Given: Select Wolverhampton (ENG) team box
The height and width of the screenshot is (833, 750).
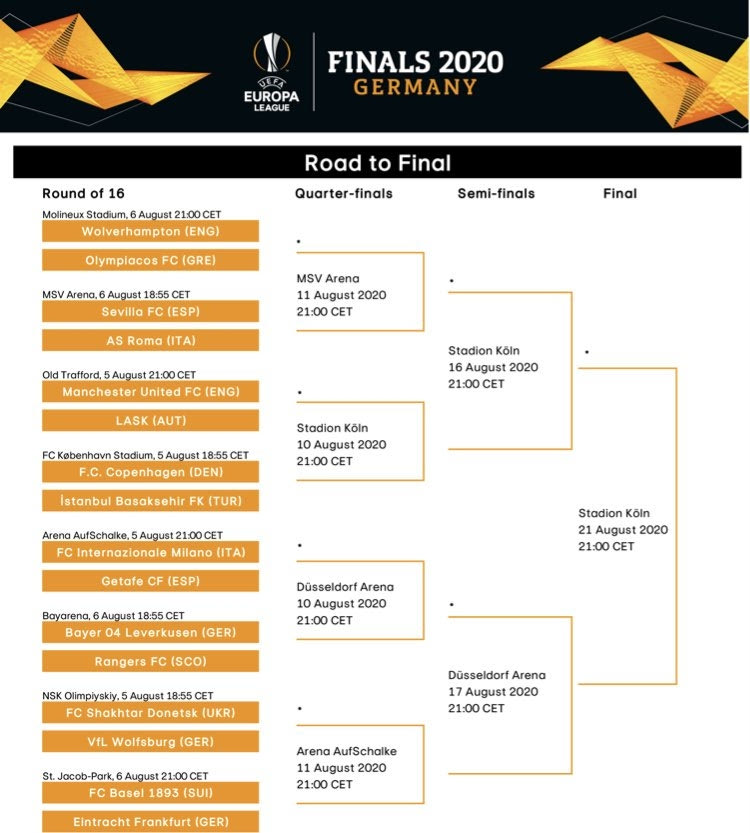Looking at the screenshot, I should pos(150,231).
